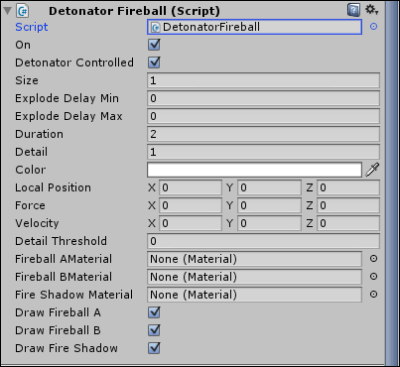Open object picker for Fire Shadow Material
The width and height of the screenshot is (400, 367).
point(373,294)
